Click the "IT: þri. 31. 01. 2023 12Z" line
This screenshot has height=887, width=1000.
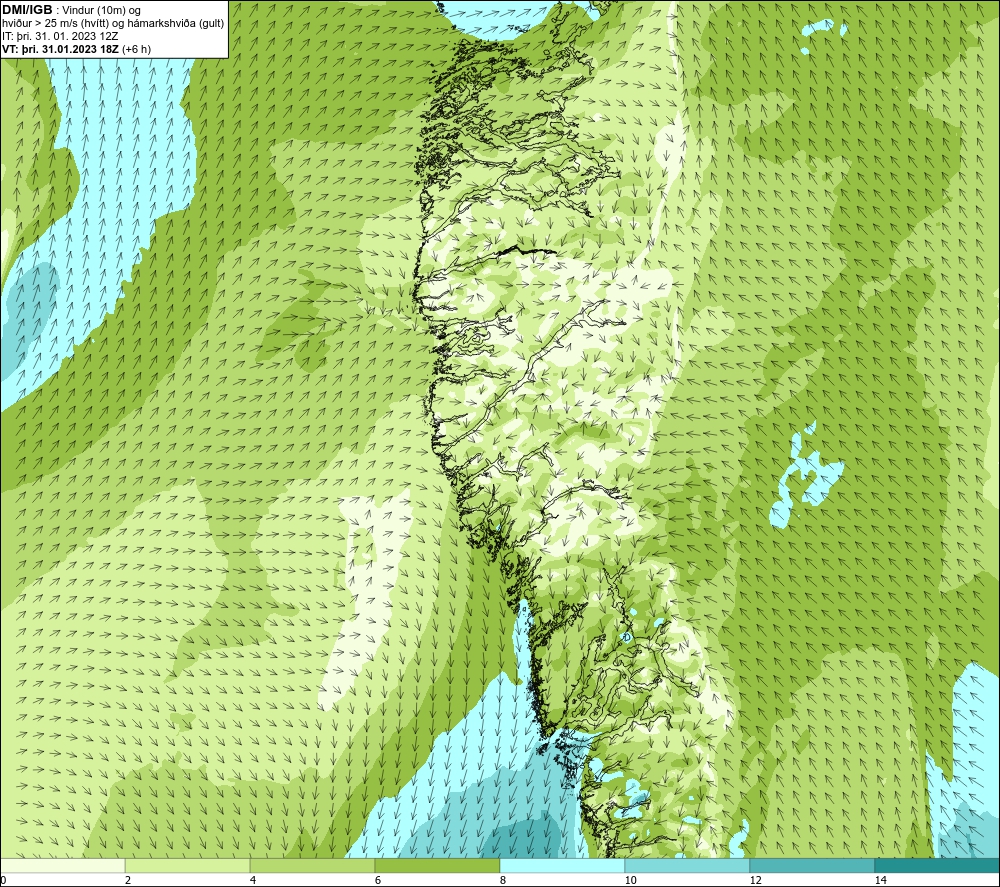pos(60,36)
